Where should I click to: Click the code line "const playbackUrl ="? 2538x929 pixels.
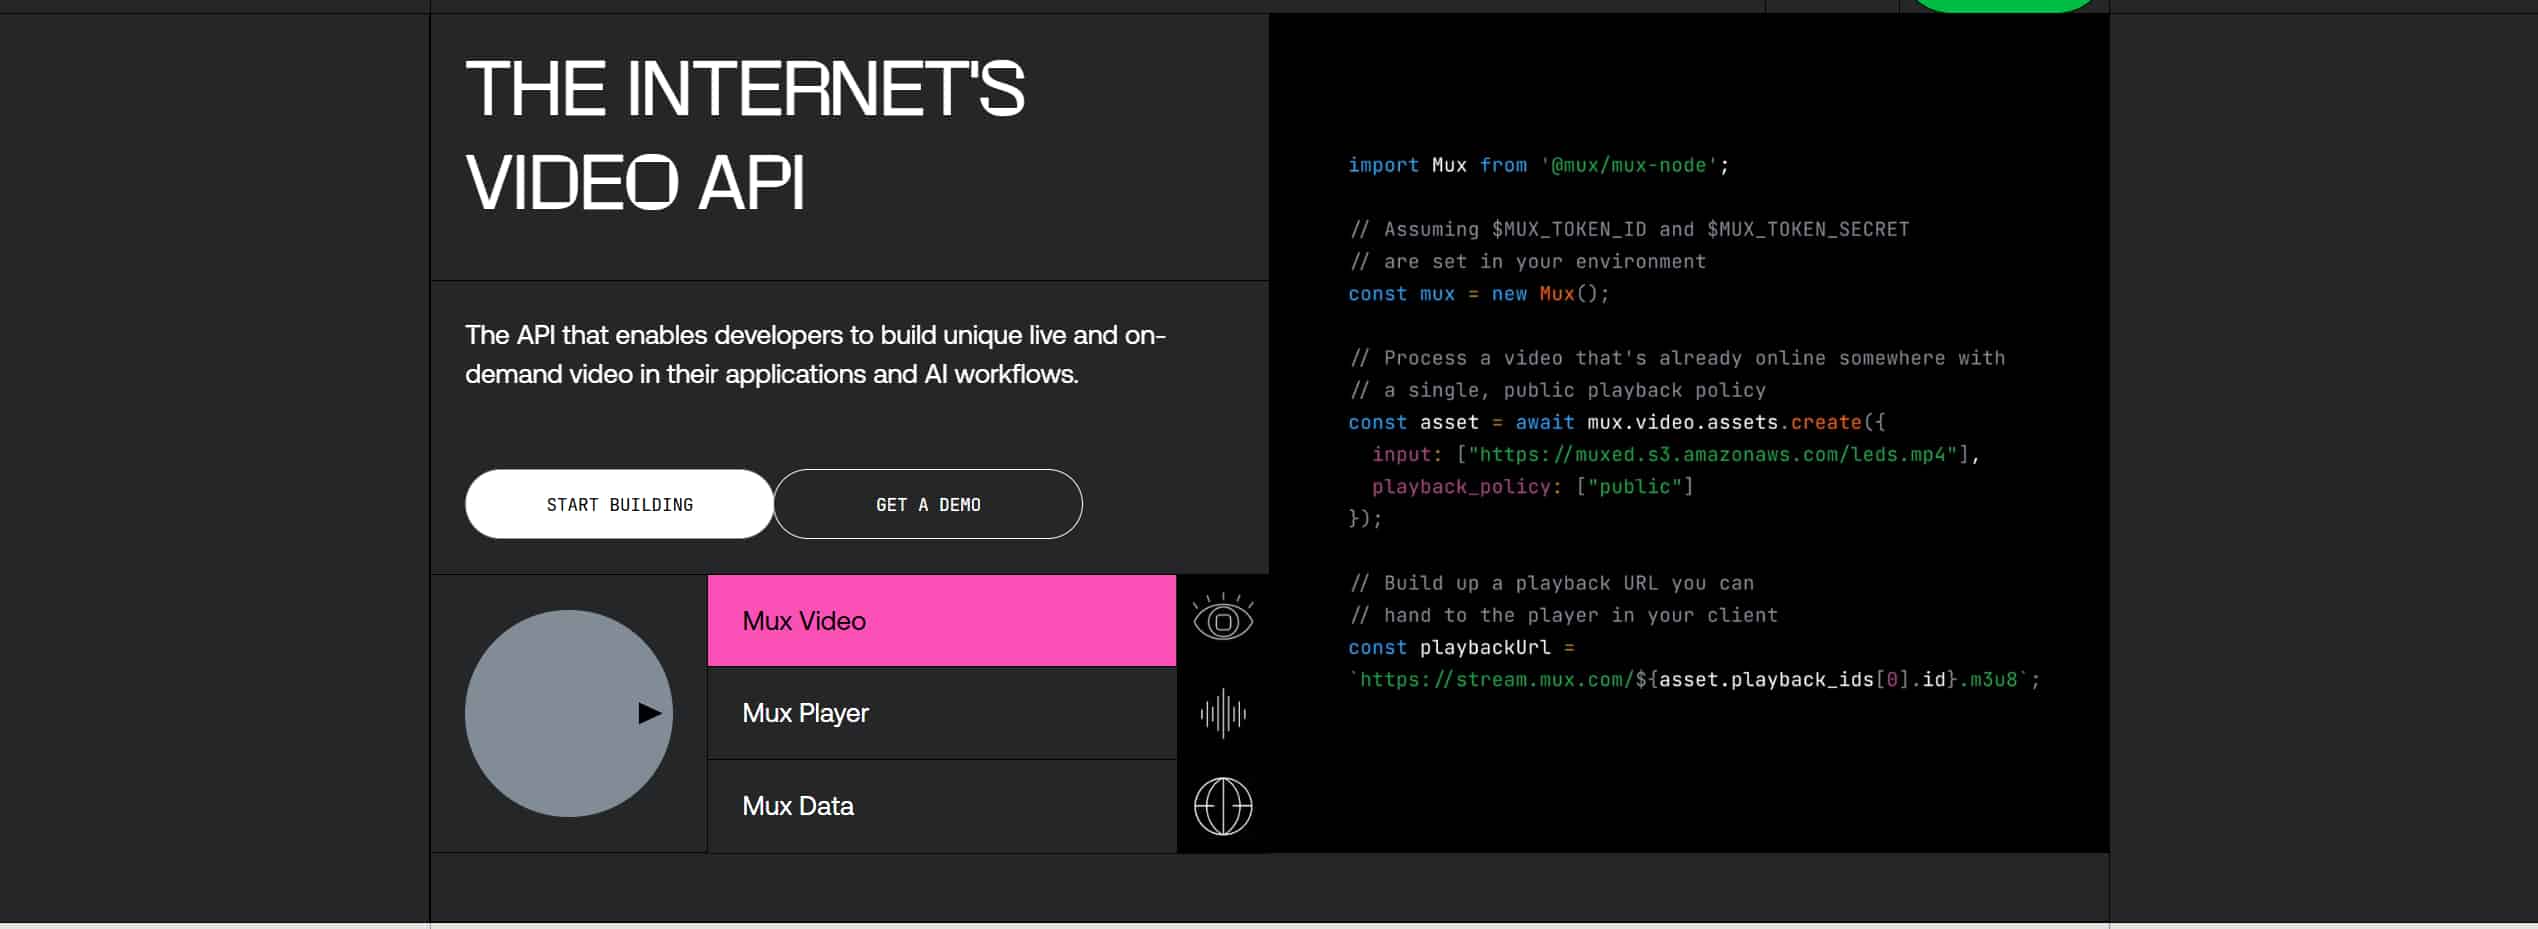coord(1462,647)
